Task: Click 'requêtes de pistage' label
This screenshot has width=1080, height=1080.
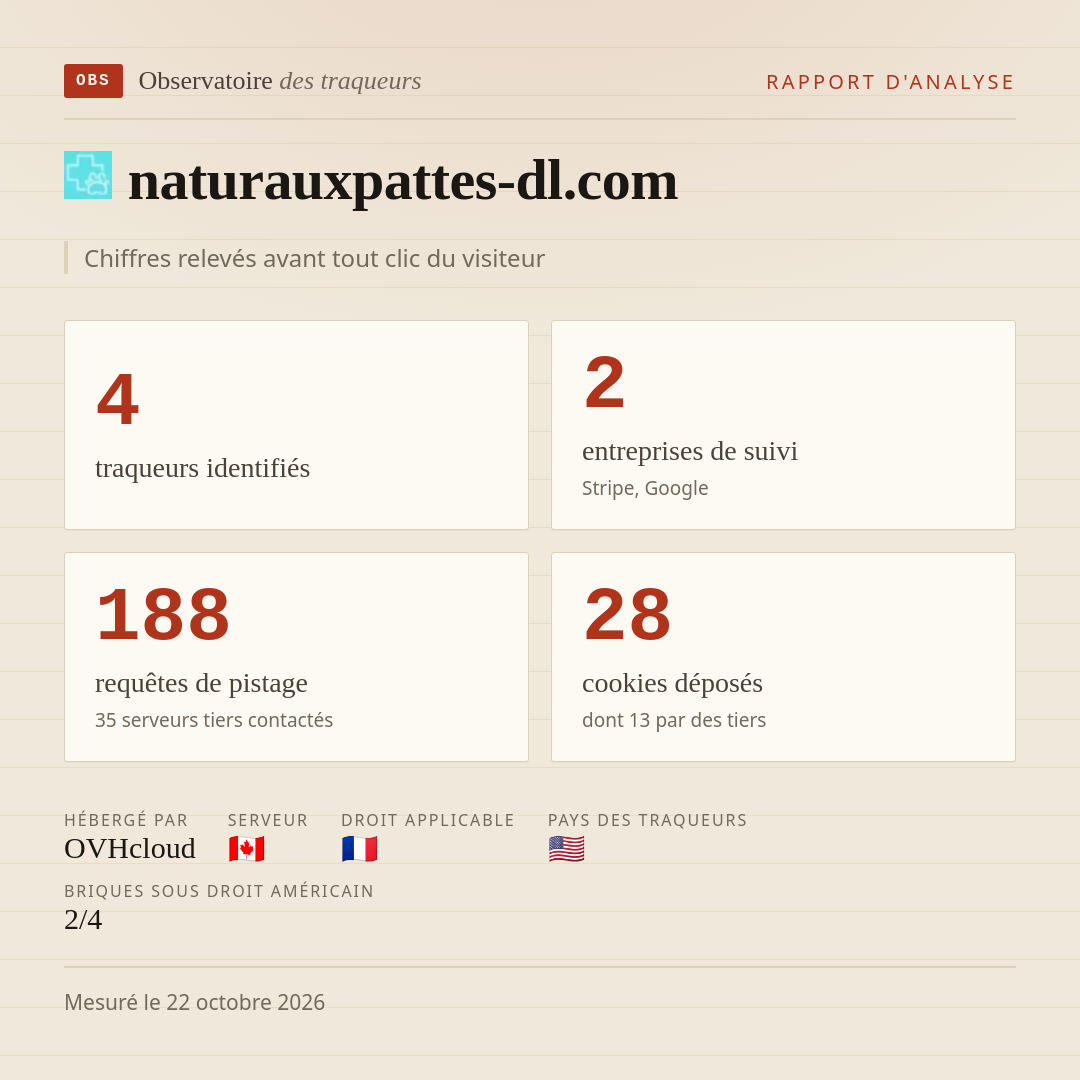Action: pyautogui.click(x=201, y=683)
